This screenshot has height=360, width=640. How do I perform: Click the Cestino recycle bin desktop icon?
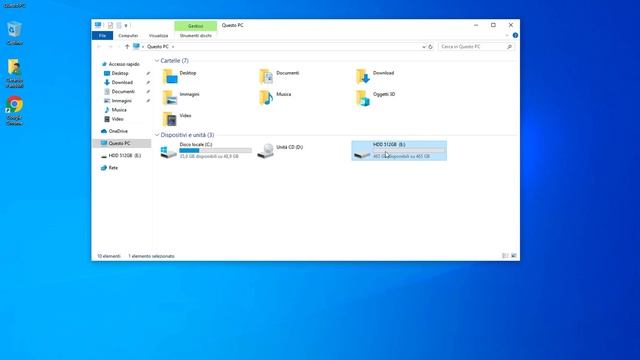(14, 30)
